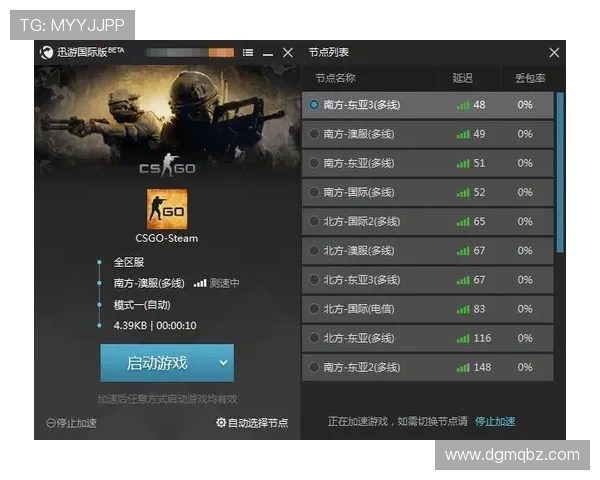Click signal bars icon in the 北方-澳服(多线) row
The width and height of the screenshot is (600, 480).
coord(463,251)
